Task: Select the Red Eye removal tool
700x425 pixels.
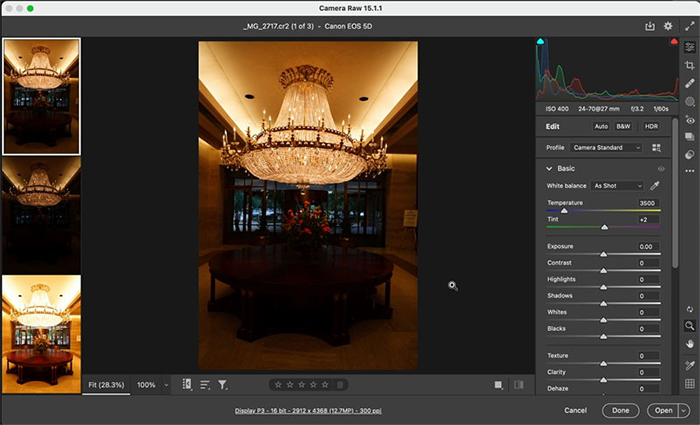Action: pos(690,120)
